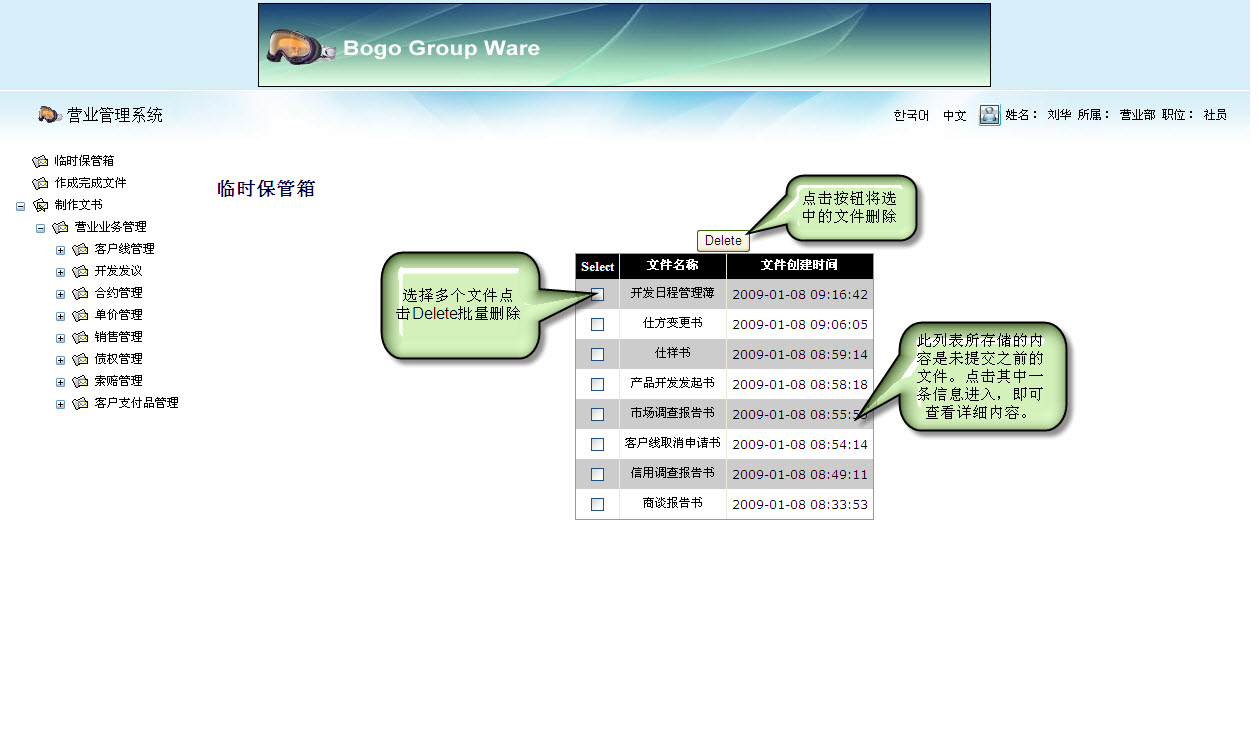Click the folder icon beside 作成完成文件
The width and height of the screenshot is (1259, 750).
pos(40,183)
